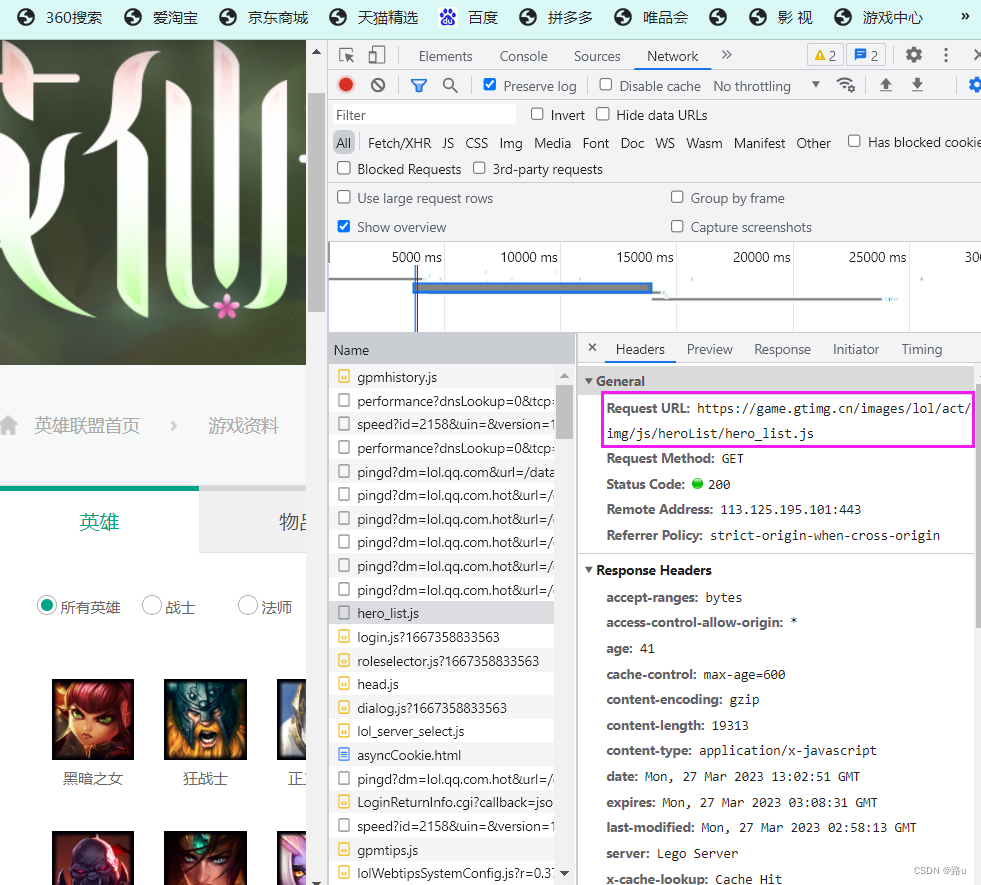Select the 战士 radio button

(x=152, y=605)
